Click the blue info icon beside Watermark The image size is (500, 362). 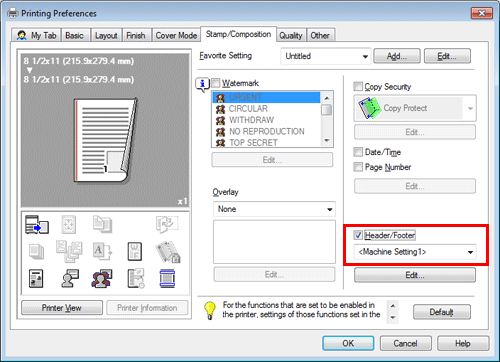(x=202, y=84)
